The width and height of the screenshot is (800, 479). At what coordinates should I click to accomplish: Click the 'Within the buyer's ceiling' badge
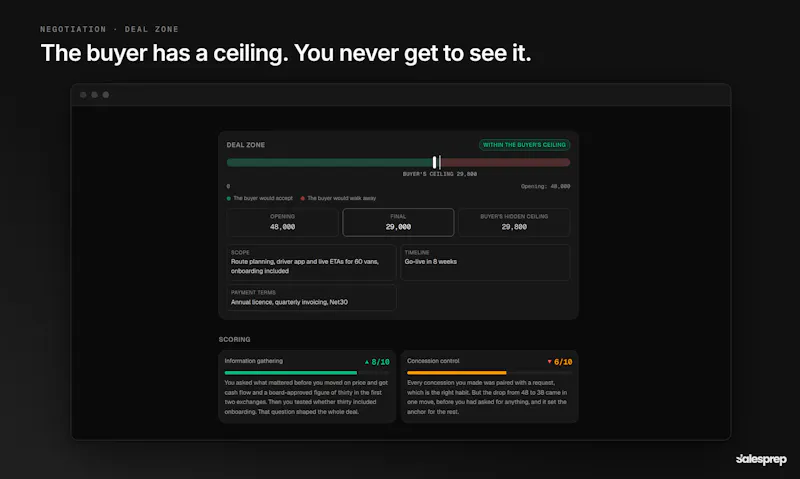tap(524, 145)
